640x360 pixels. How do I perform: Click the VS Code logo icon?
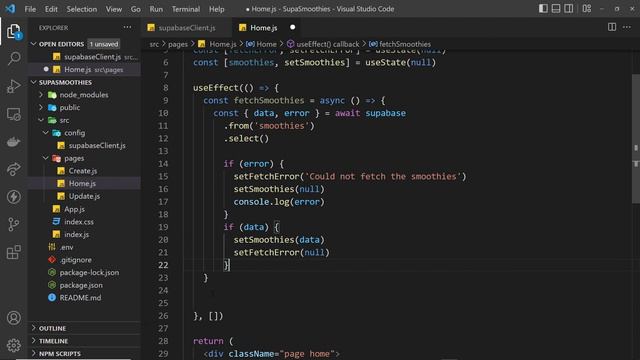click(x=10, y=9)
